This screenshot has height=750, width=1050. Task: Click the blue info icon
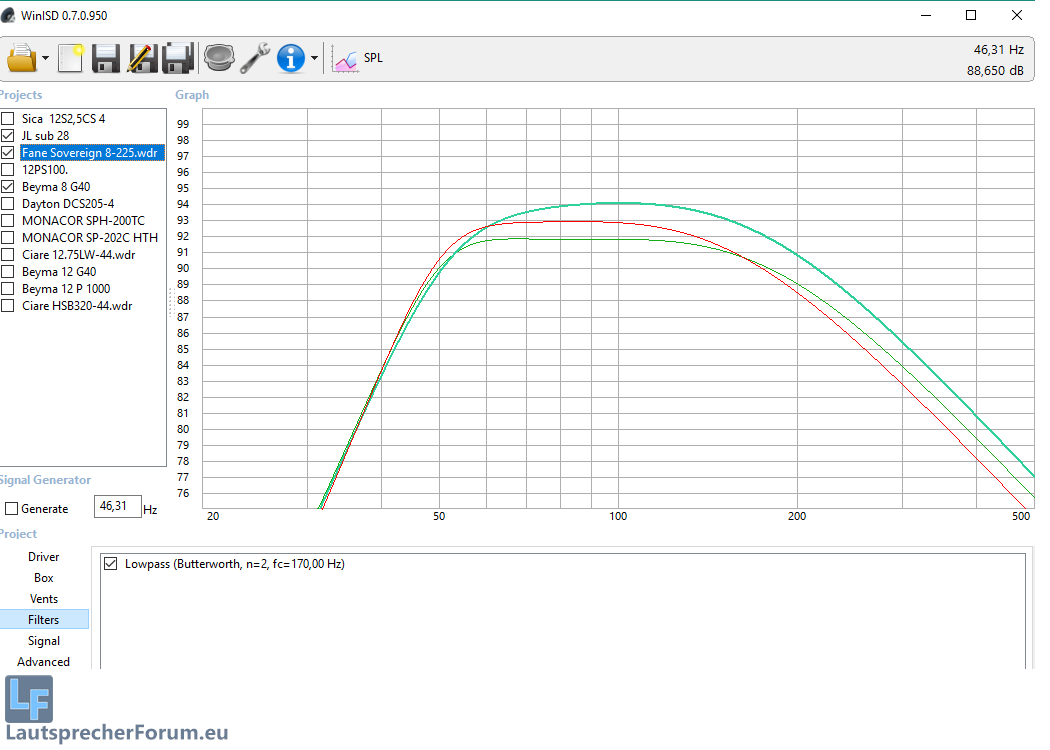point(290,58)
